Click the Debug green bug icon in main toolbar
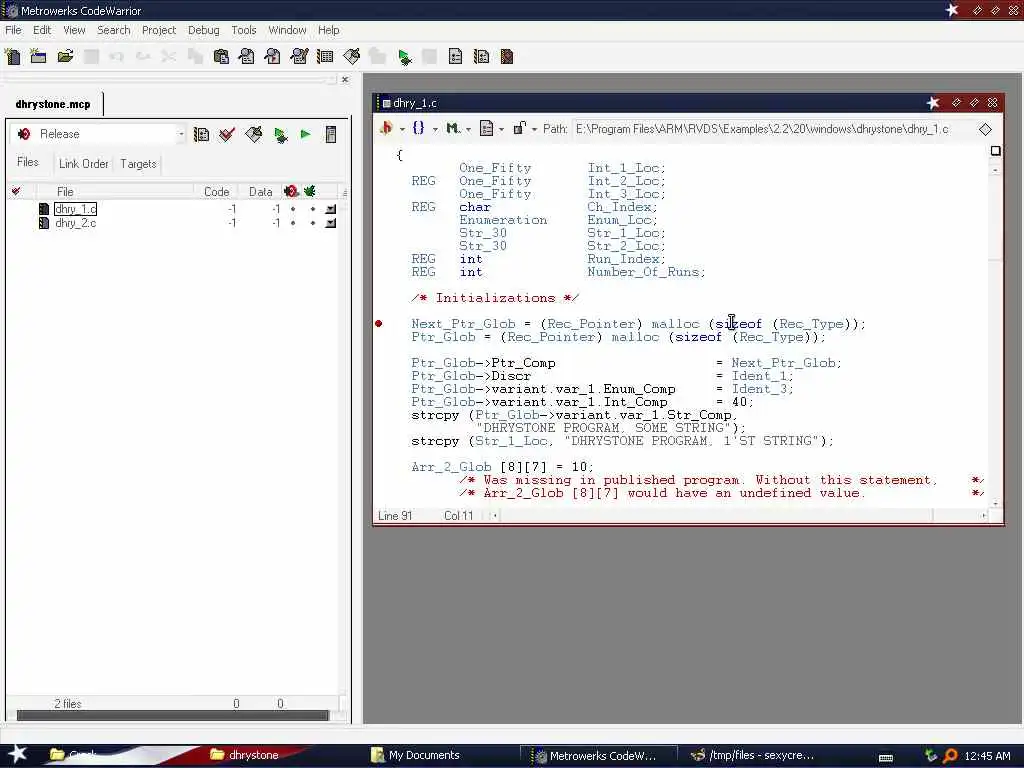The width and height of the screenshot is (1024, 768). [x=405, y=57]
